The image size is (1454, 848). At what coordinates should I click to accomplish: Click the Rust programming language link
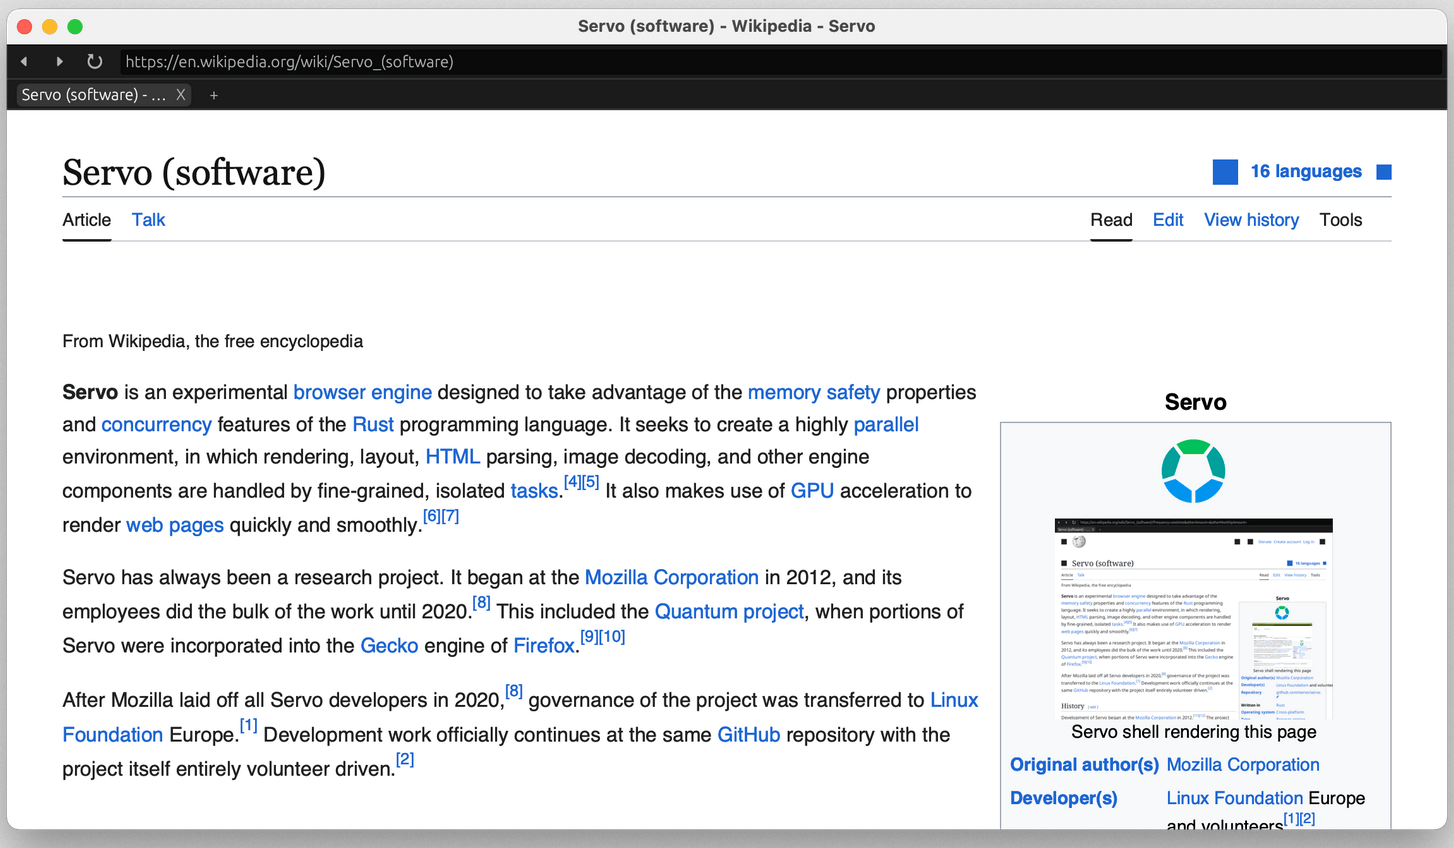(x=373, y=425)
